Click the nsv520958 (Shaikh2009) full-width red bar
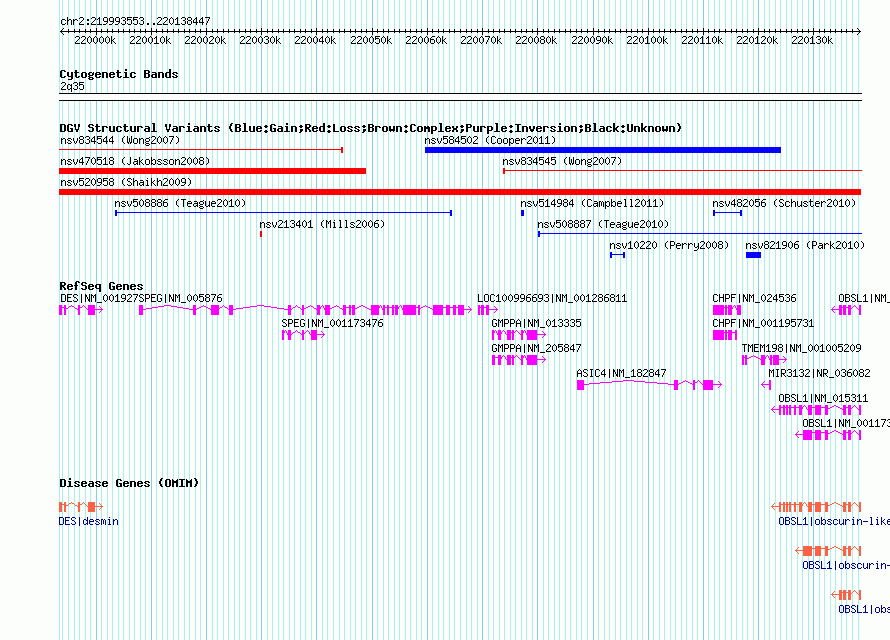 [x=460, y=192]
